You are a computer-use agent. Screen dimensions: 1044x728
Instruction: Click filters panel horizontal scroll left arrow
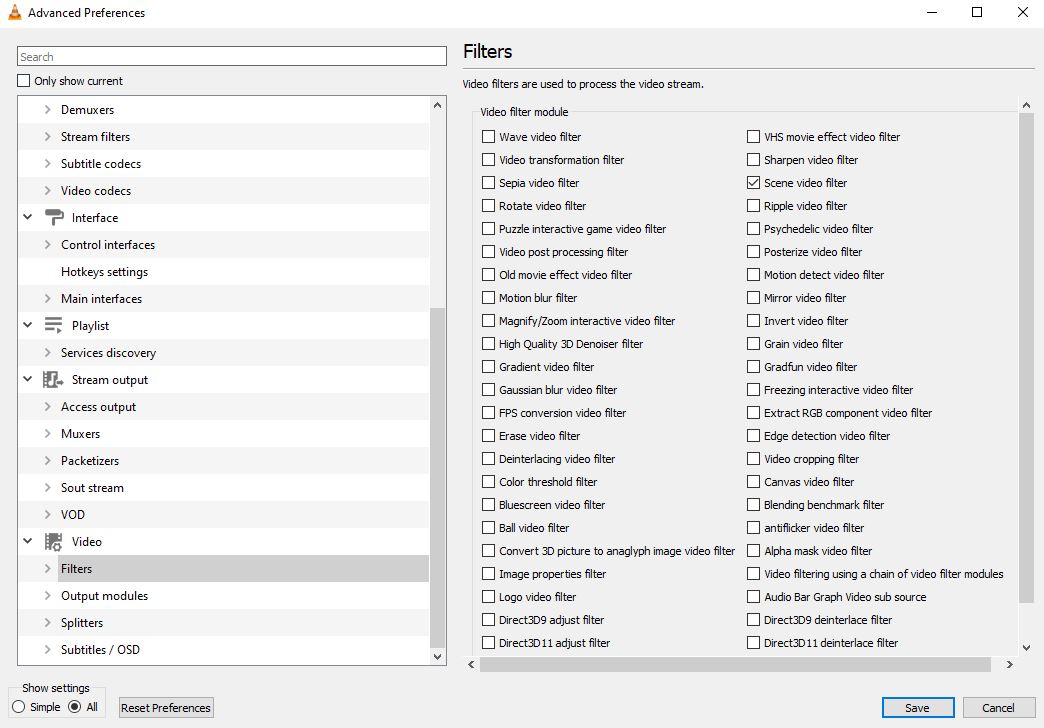[x=471, y=664]
